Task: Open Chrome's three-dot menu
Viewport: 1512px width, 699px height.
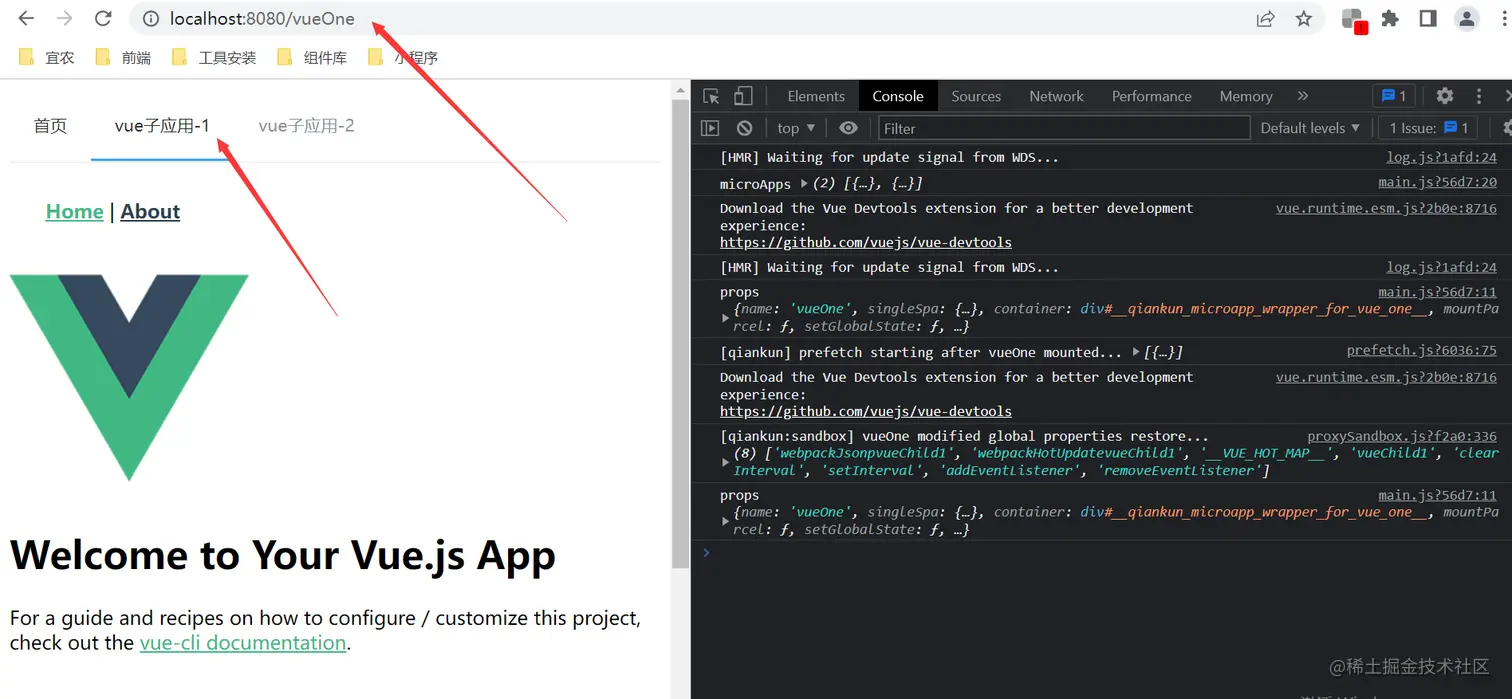Action: point(1503,18)
